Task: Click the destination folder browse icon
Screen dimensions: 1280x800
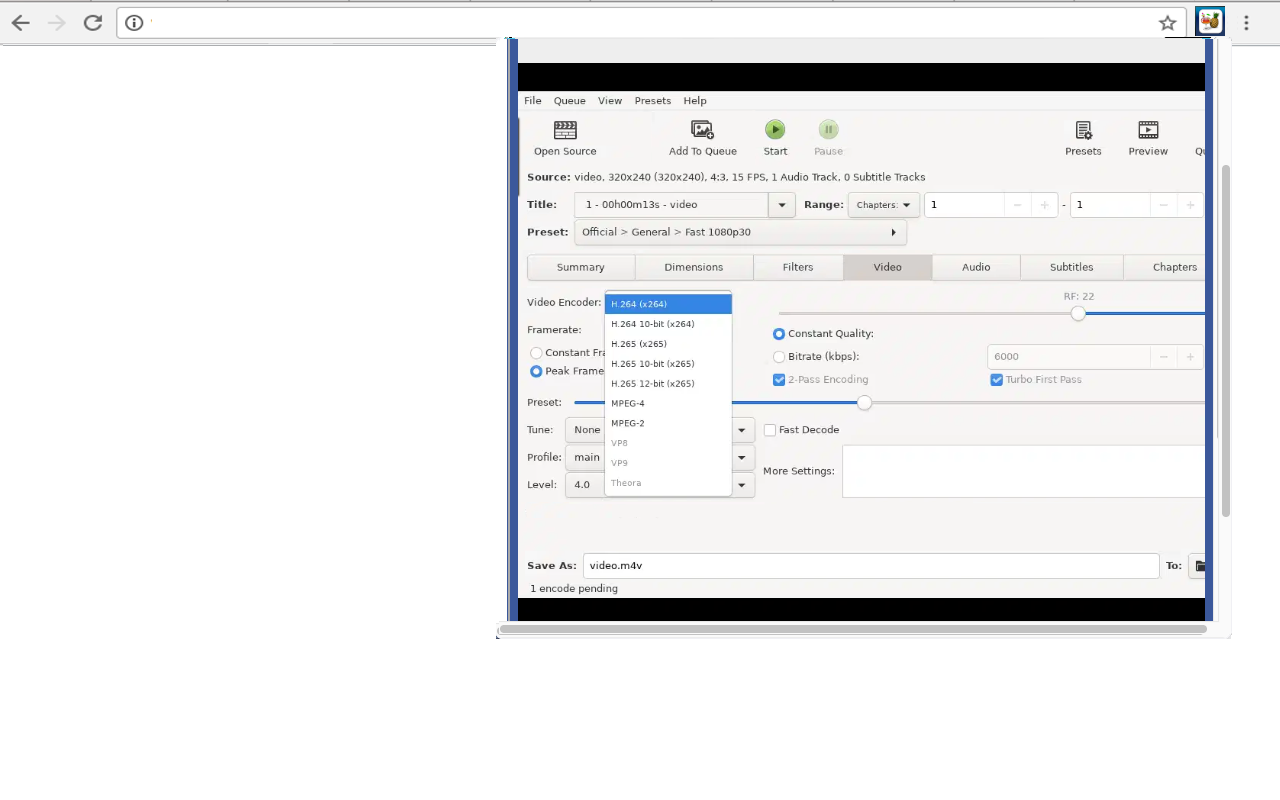Action: point(1199,565)
